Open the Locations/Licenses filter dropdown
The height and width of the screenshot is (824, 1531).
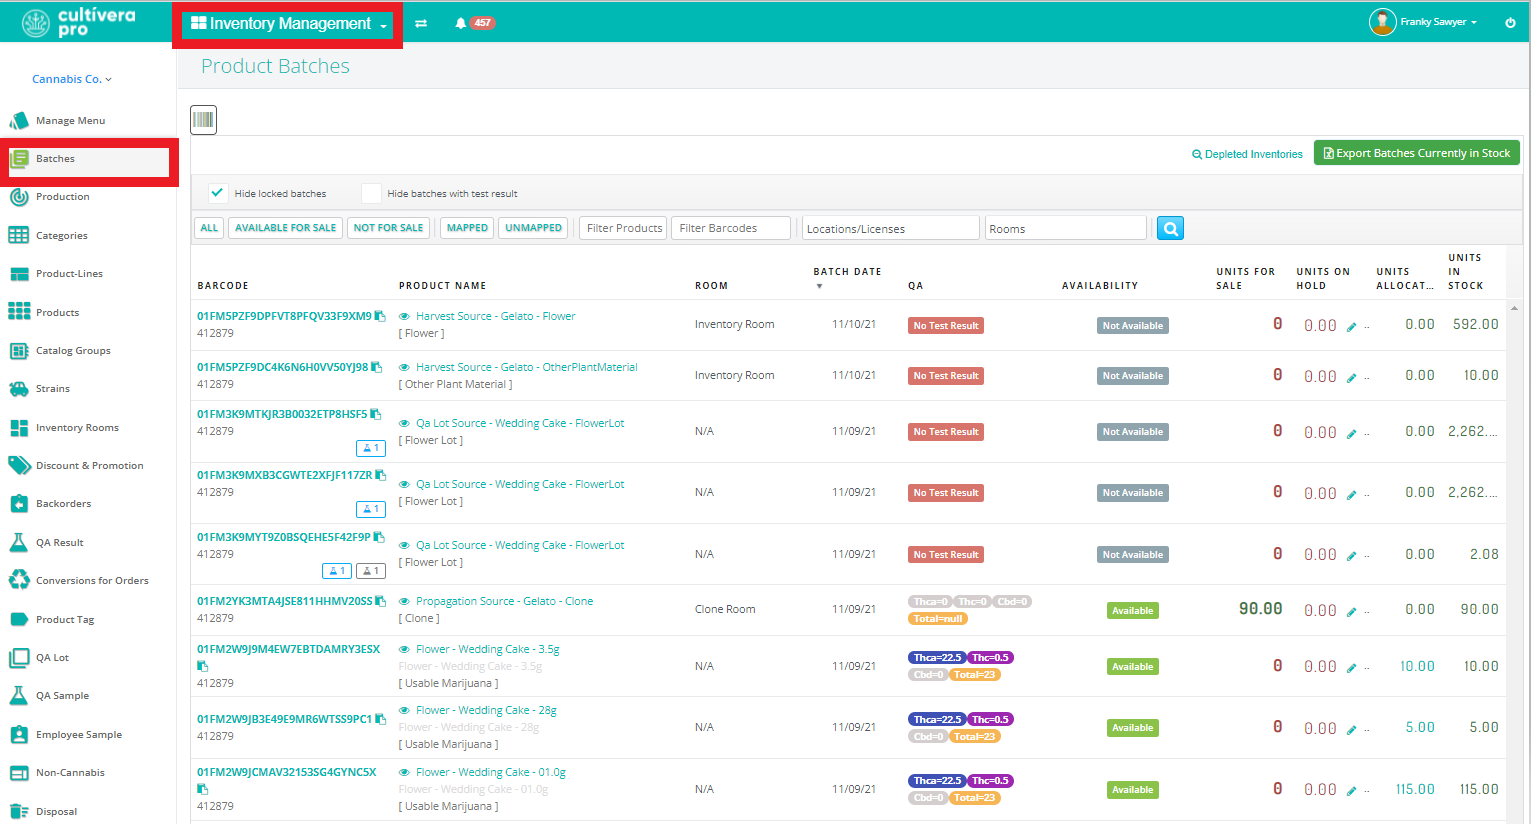890,228
